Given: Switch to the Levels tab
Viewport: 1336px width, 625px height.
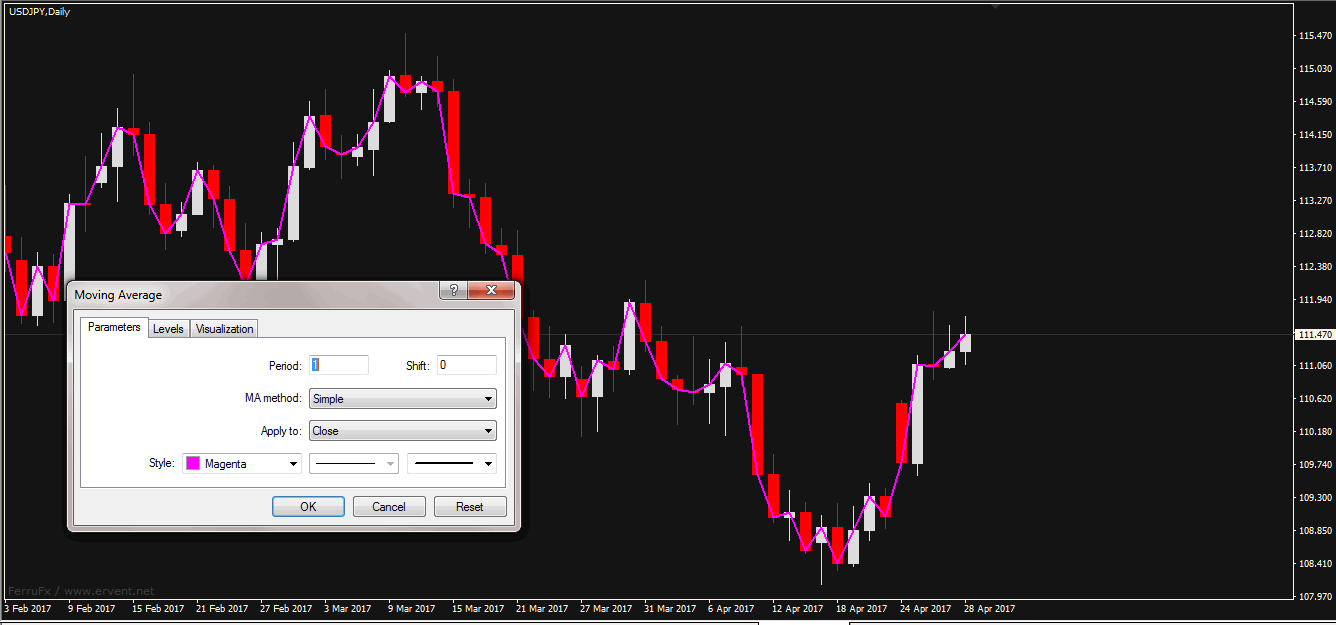Looking at the screenshot, I should [x=168, y=329].
